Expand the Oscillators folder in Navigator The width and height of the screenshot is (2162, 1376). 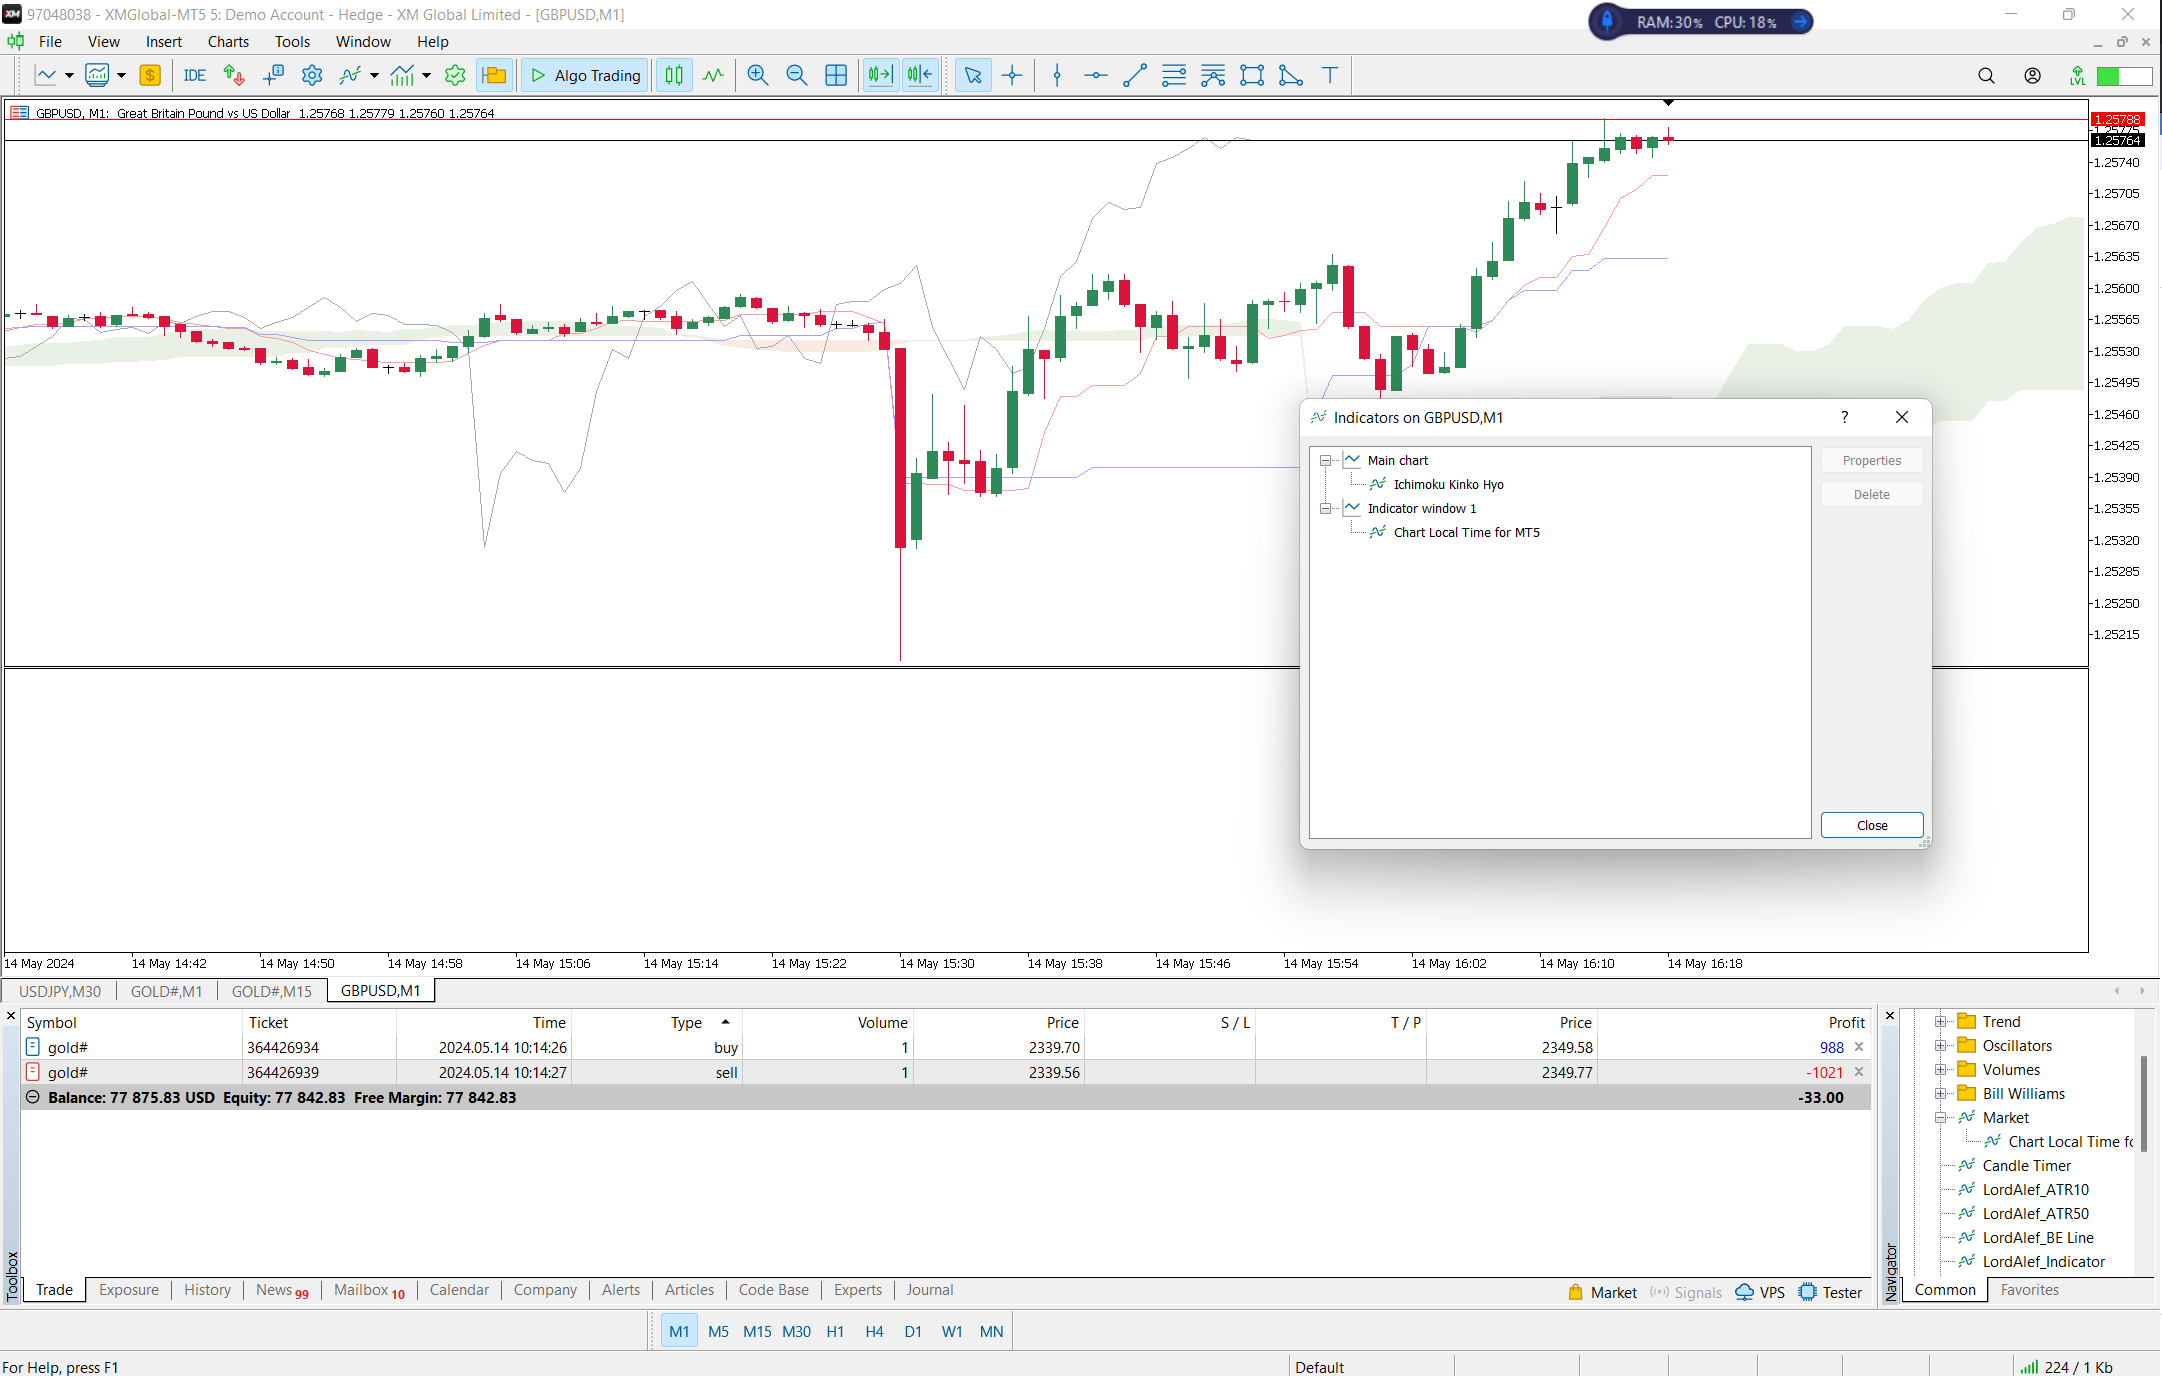click(x=1940, y=1046)
